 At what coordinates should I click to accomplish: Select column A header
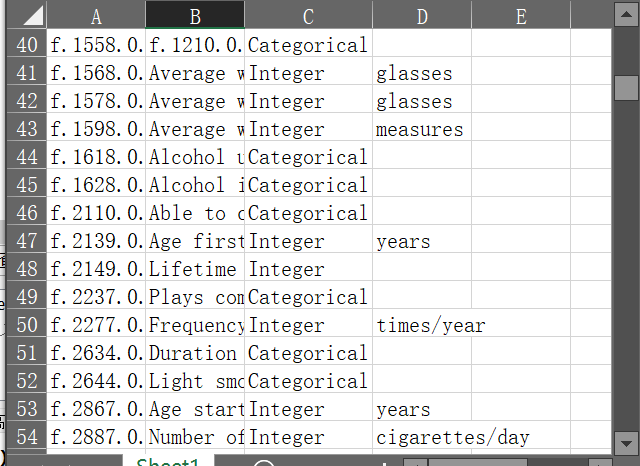point(96,16)
